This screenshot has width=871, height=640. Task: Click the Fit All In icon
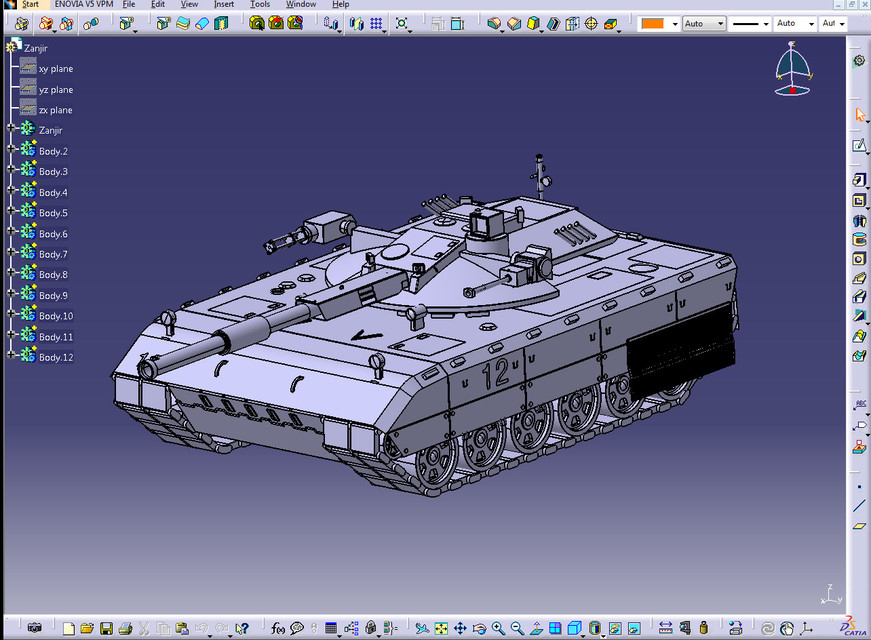[x=440, y=629]
